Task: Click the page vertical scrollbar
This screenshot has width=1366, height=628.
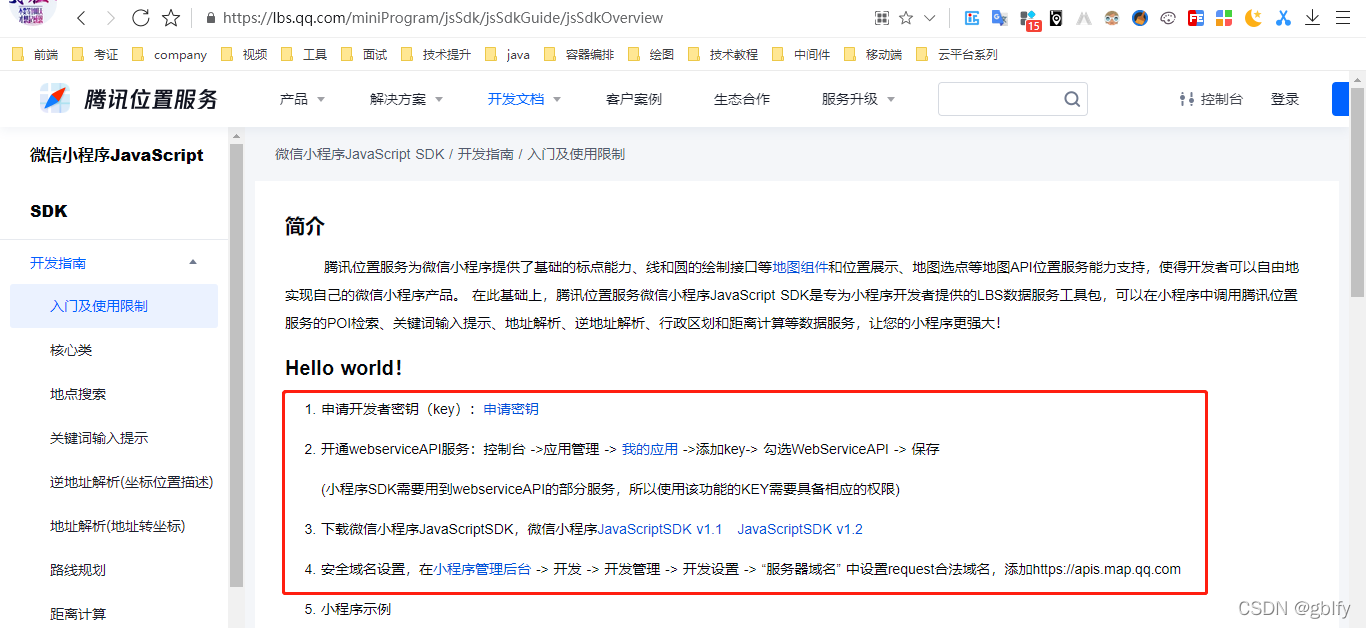Action: point(1357,192)
